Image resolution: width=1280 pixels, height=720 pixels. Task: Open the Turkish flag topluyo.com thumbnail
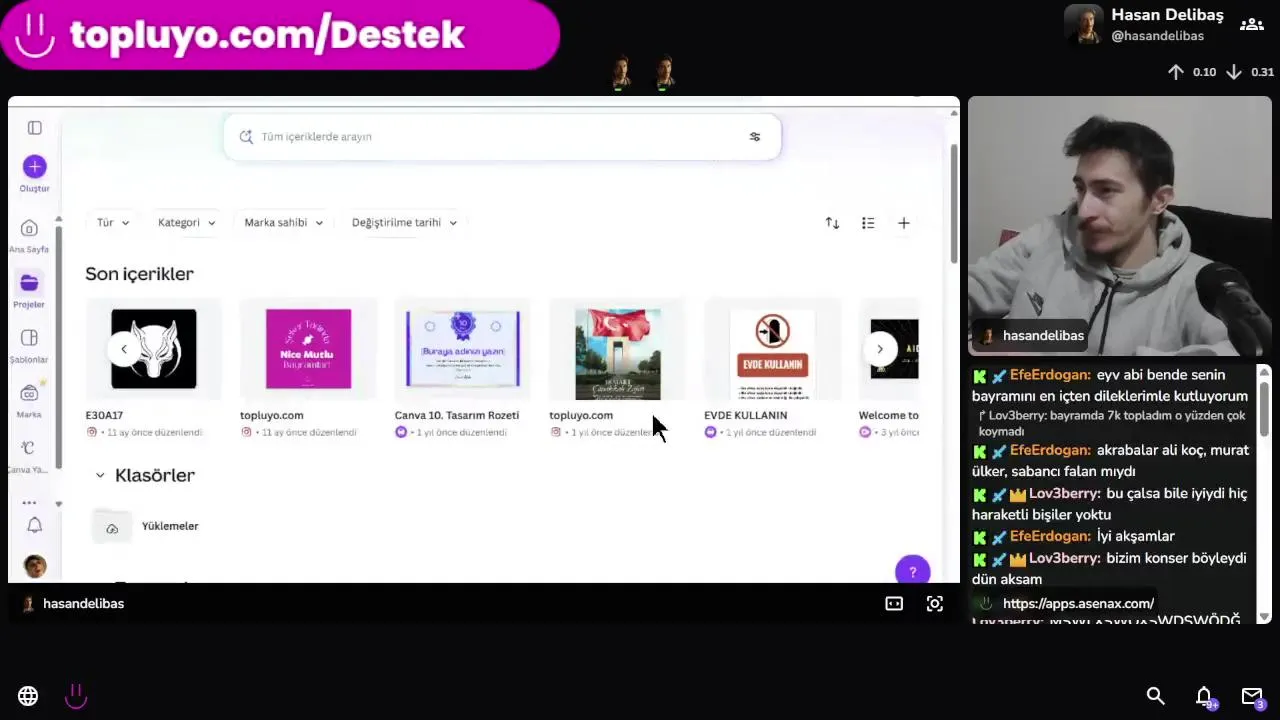click(618, 349)
